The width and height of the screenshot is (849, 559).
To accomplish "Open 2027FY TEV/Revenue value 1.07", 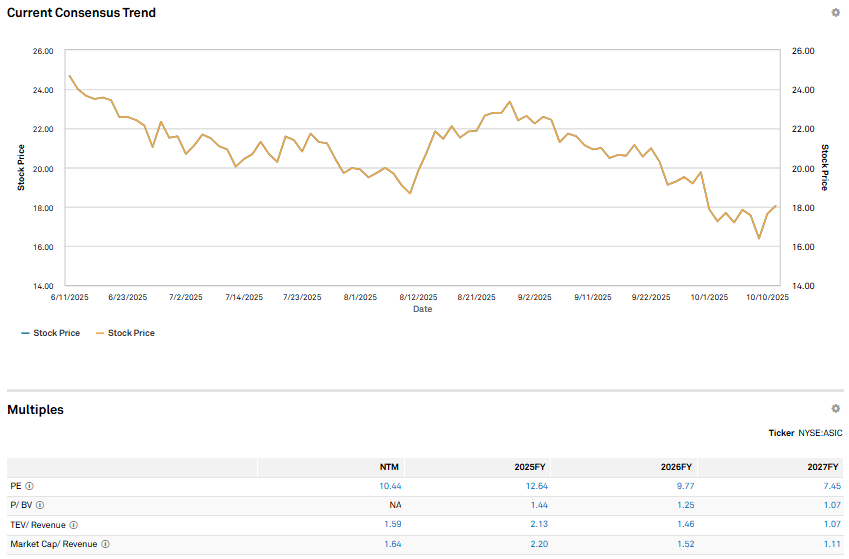I will pos(832,524).
